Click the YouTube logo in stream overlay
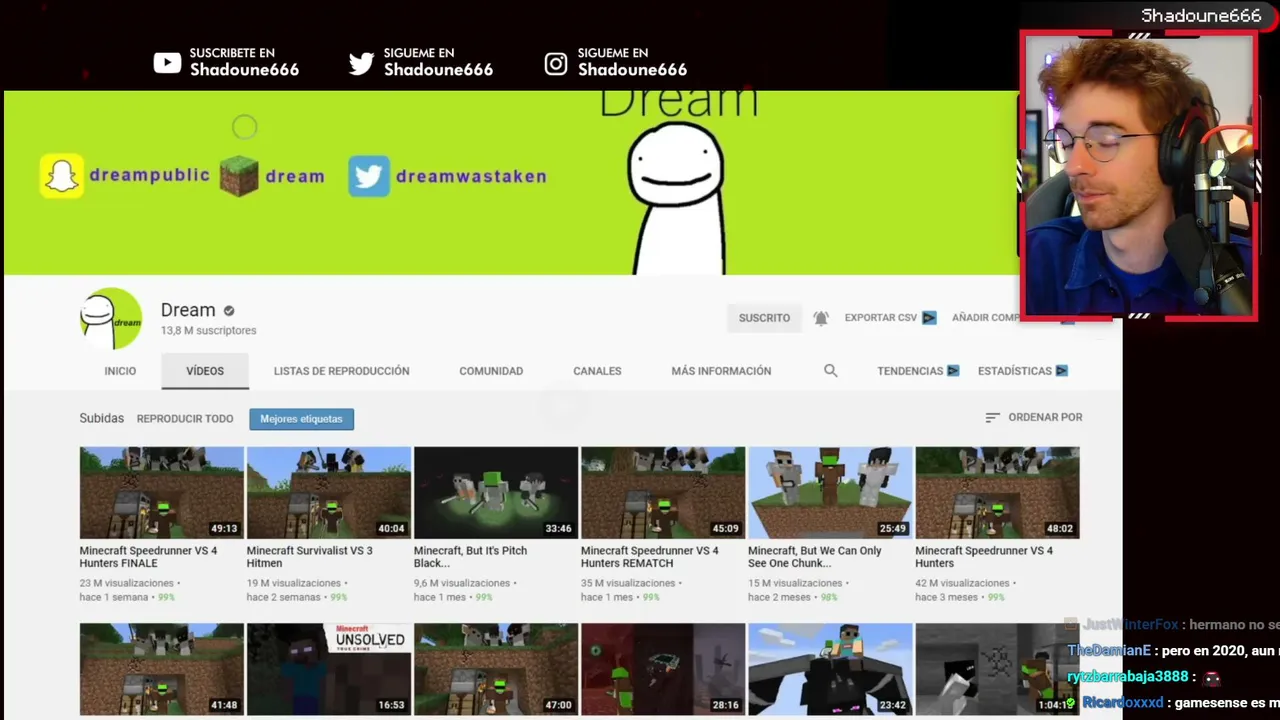This screenshot has height=720, width=1280. [167, 63]
